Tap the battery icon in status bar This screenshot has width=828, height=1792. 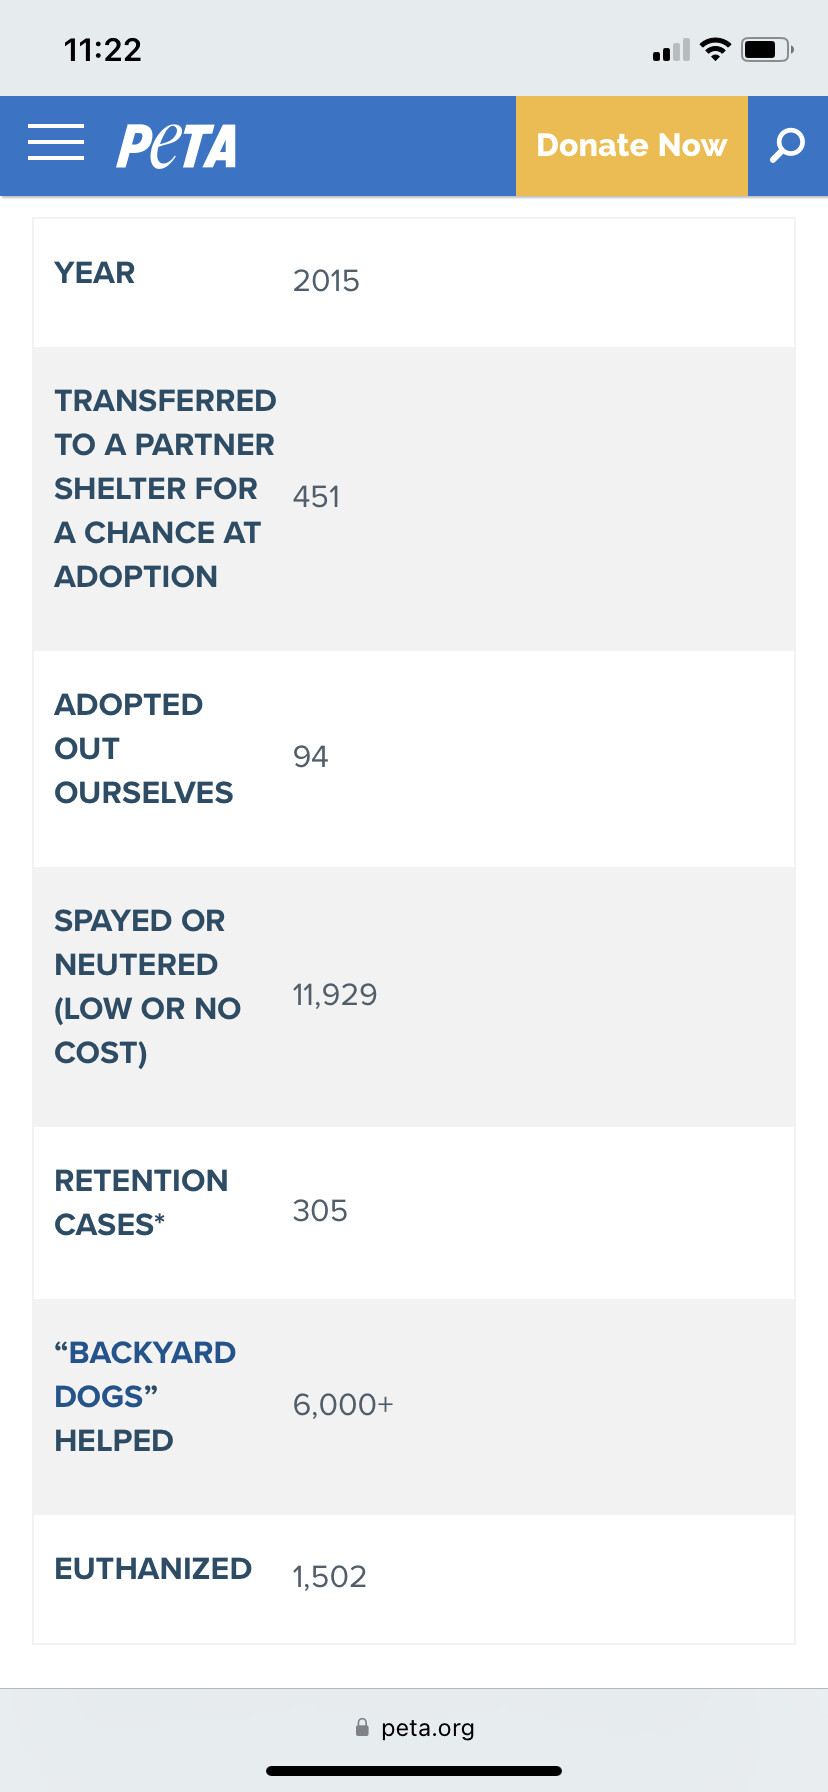pyautogui.click(x=767, y=49)
